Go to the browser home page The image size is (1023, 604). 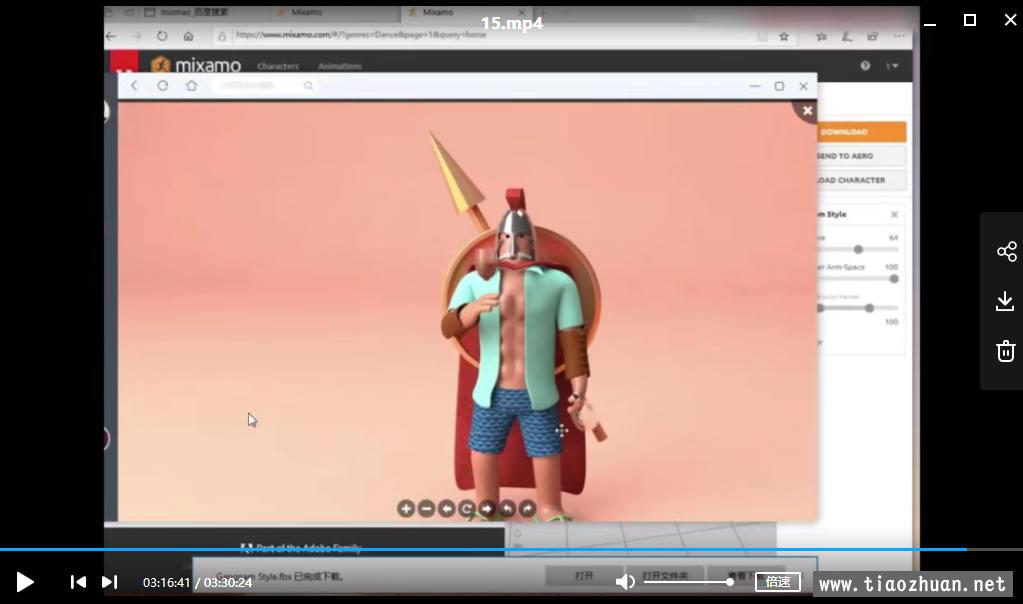(188, 36)
